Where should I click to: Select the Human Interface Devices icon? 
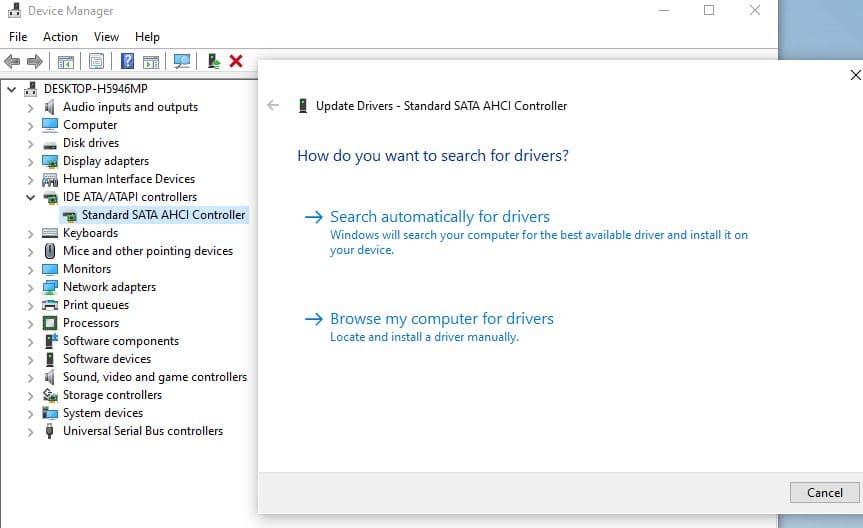[x=50, y=179]
